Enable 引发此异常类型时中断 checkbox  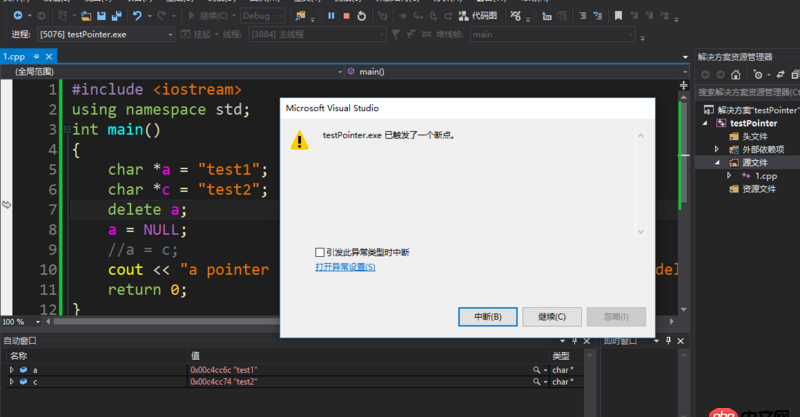319,252
